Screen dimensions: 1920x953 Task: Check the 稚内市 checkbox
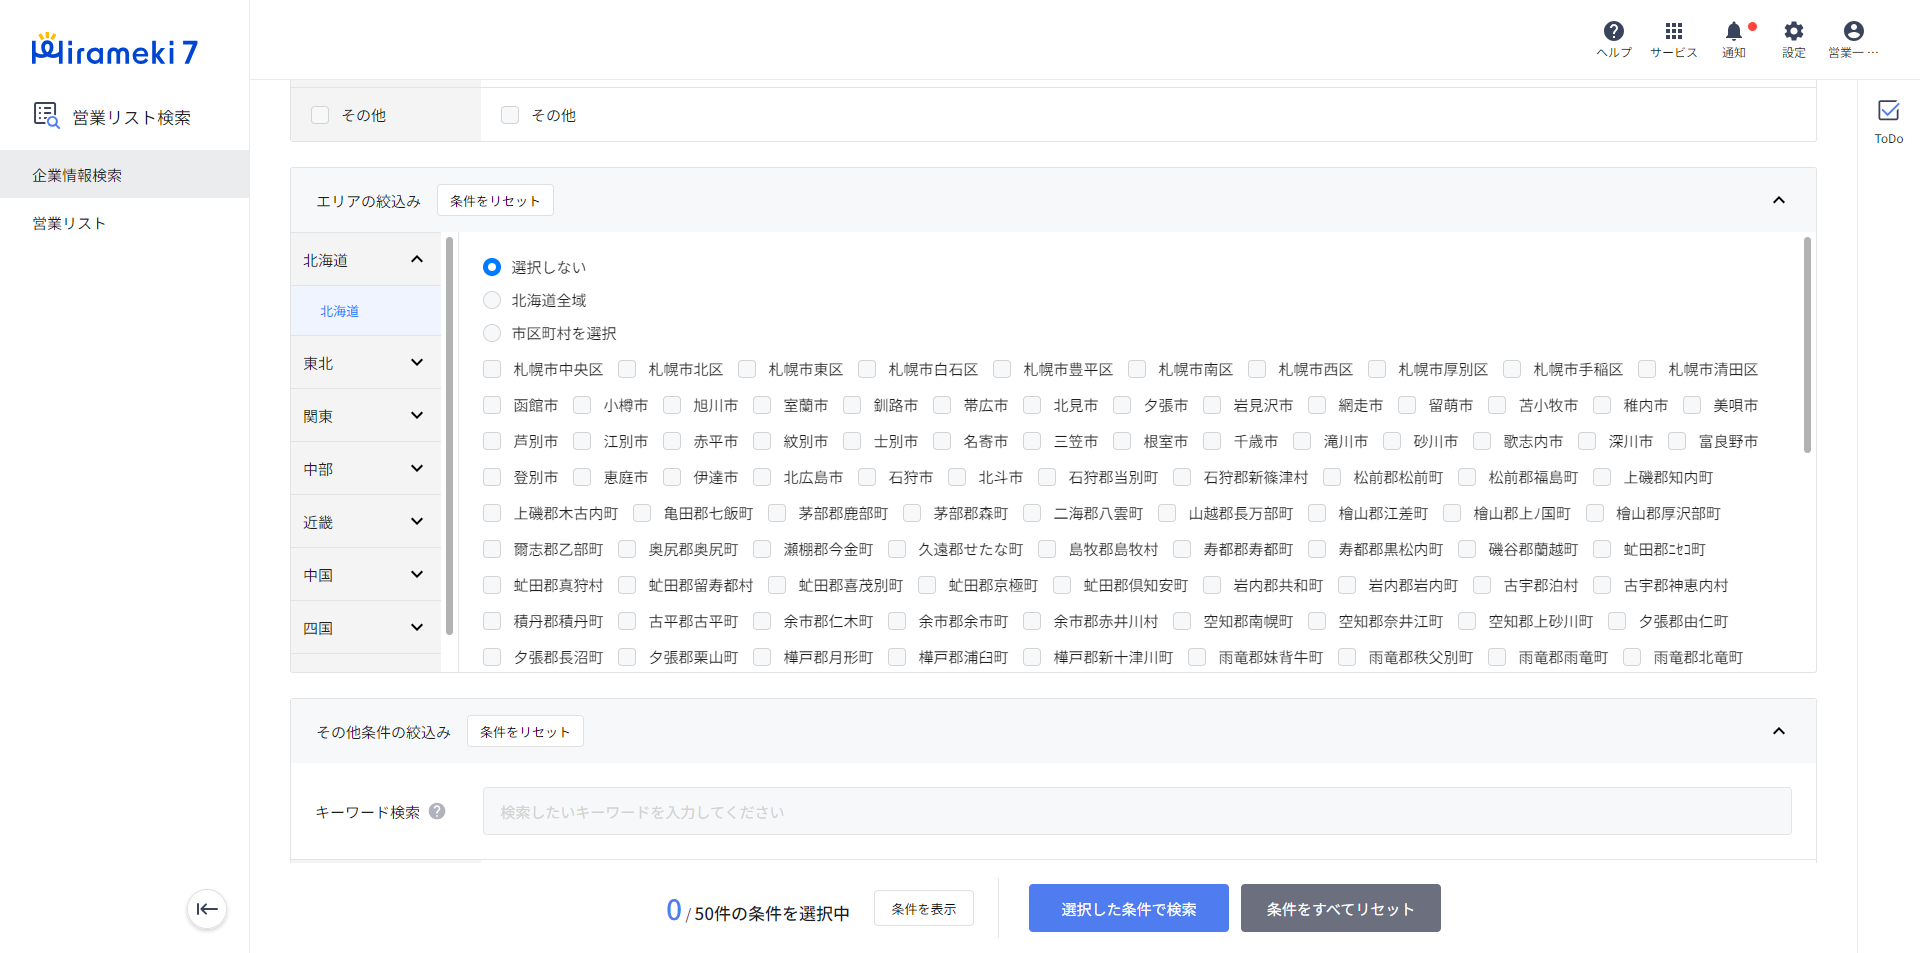[1602, 405]
